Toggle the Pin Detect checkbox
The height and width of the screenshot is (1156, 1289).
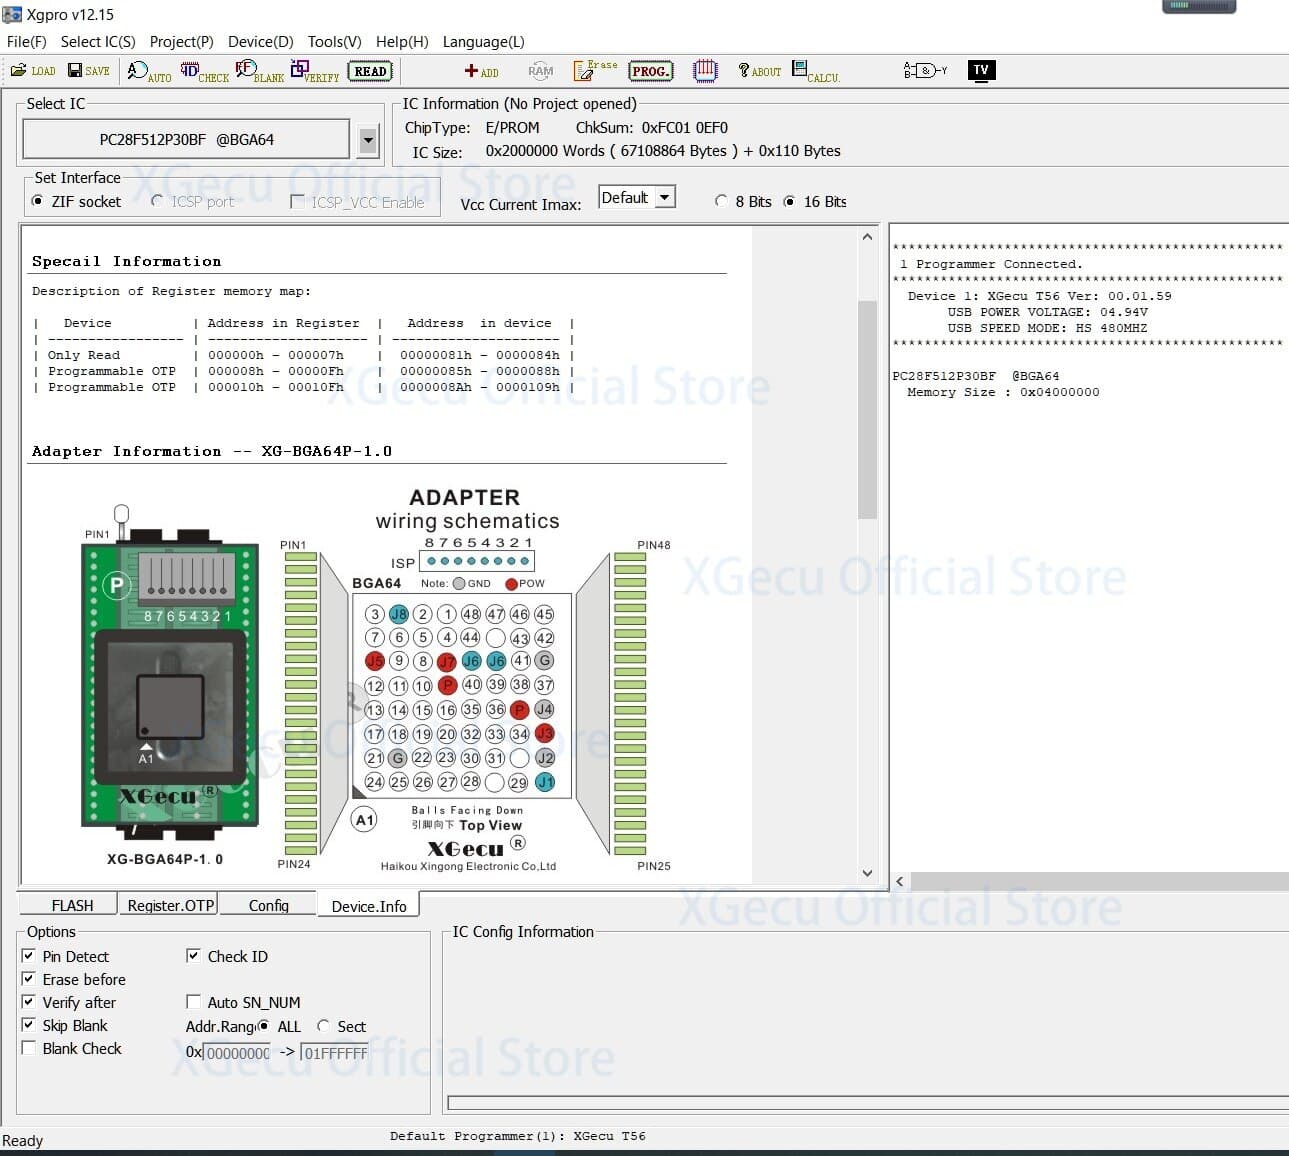[x=29, y=956]
